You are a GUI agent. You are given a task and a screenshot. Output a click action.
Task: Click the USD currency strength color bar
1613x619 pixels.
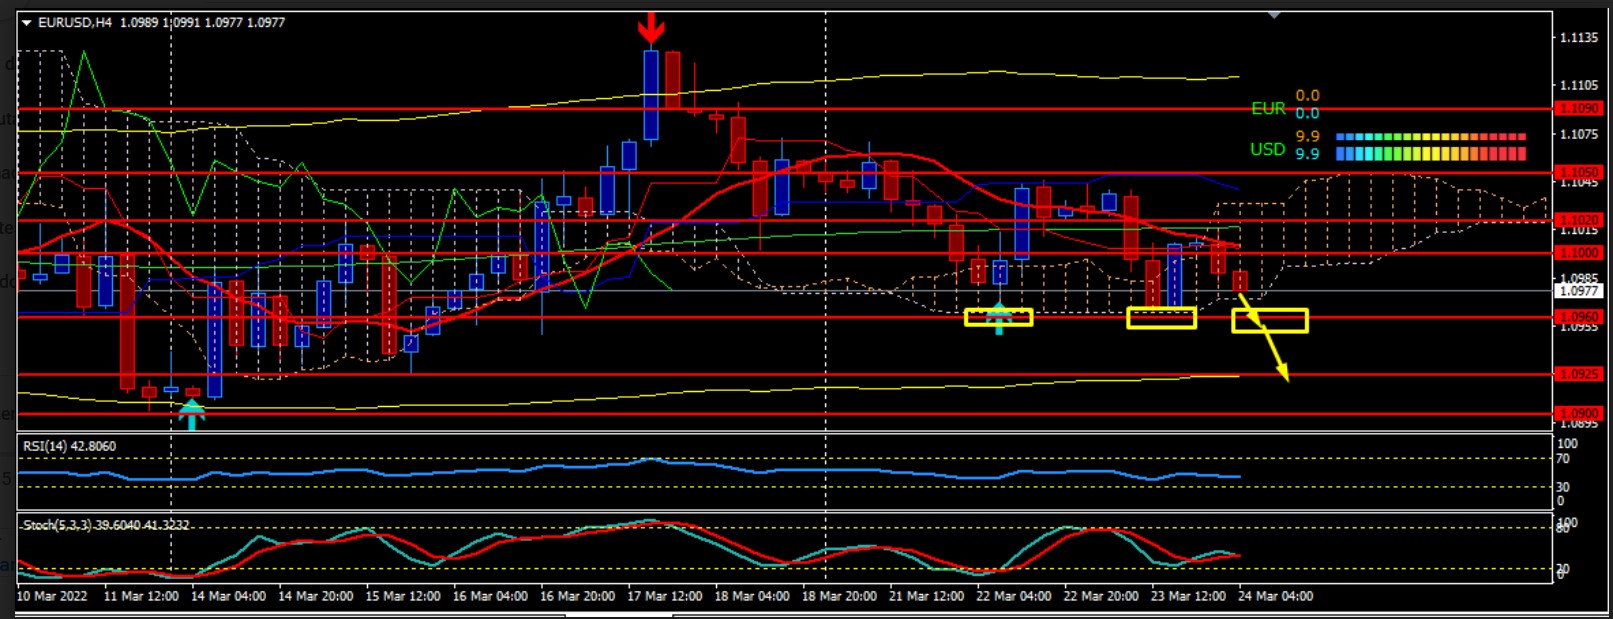click(x=1430, y=154)
